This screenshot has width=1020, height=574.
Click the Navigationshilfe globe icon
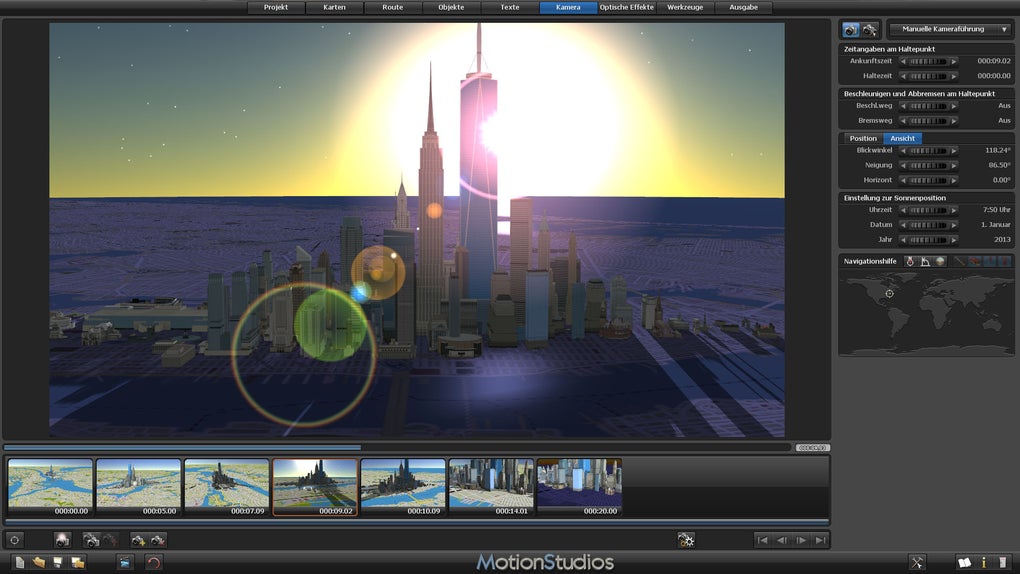pyautogui.click(x=940, y=262)
